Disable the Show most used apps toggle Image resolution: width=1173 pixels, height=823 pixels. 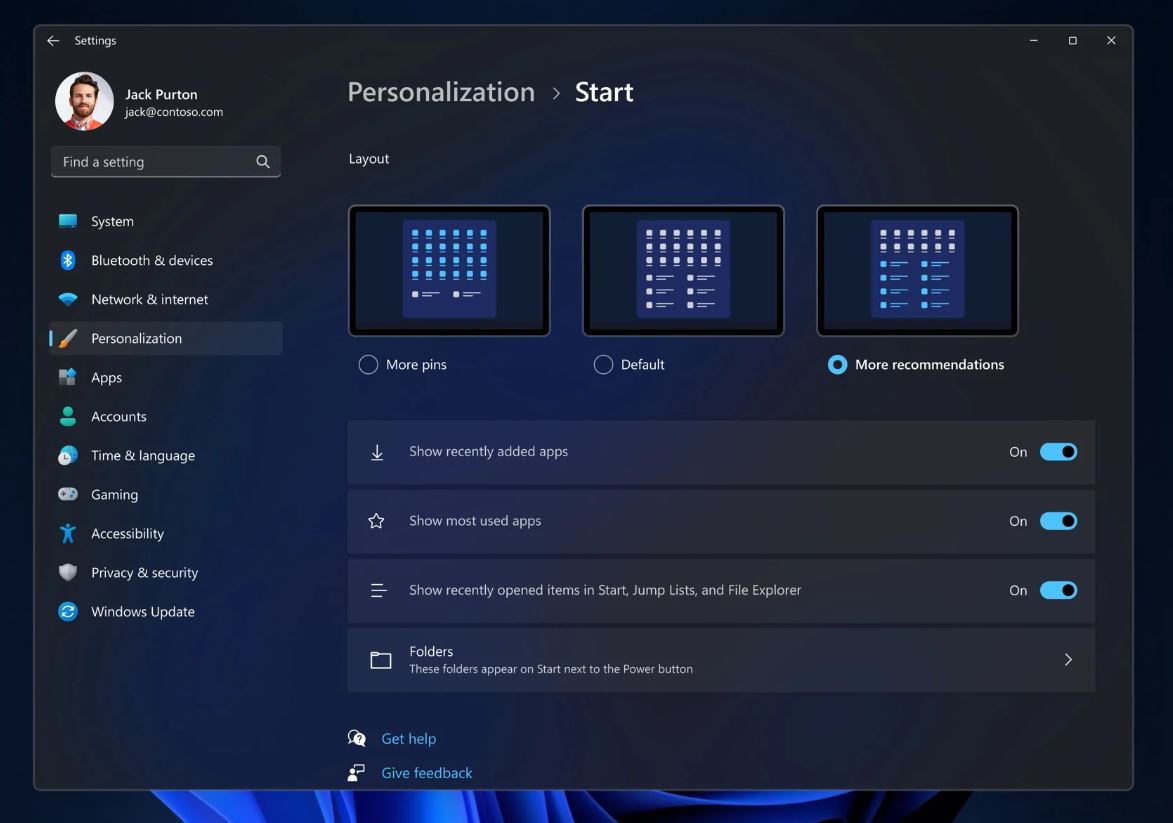(x=1058, y=521)
